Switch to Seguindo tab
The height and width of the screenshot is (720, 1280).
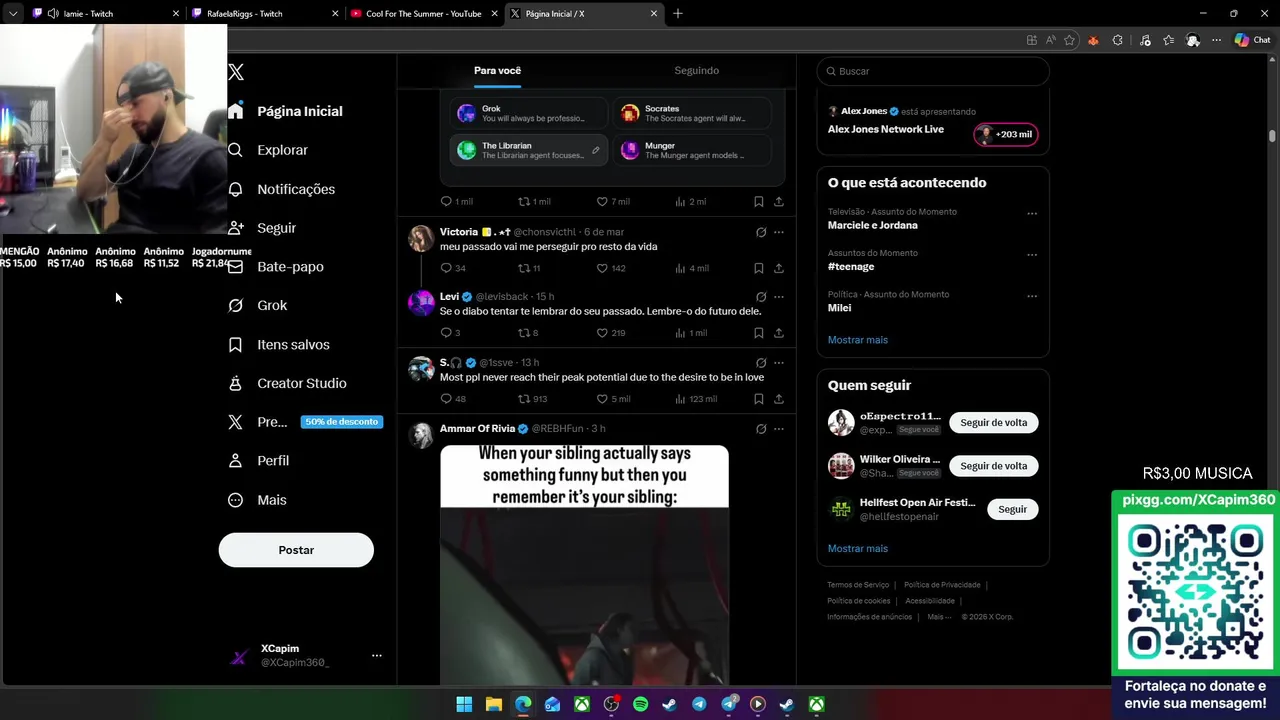click(696, 71)
